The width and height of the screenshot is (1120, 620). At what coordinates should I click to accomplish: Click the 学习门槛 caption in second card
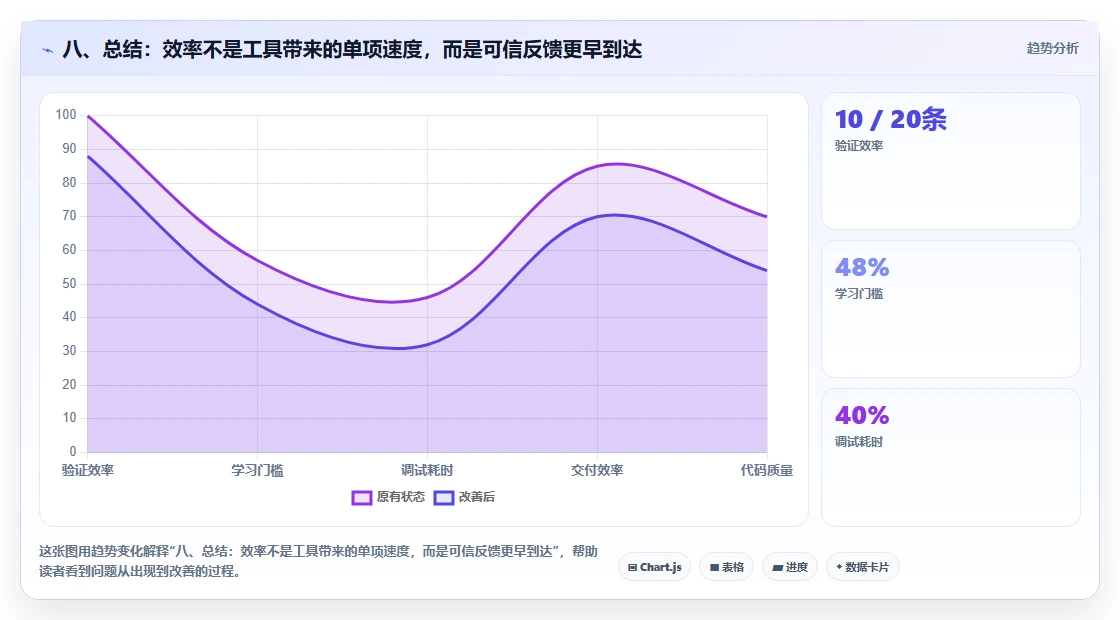[x=859, y=294]
